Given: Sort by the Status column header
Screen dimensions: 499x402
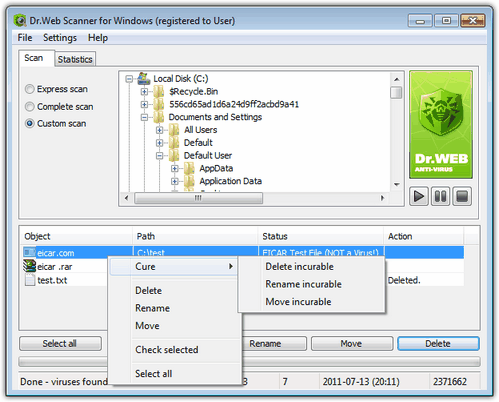Looking at the screenshot, I should (x=321, y=236).
